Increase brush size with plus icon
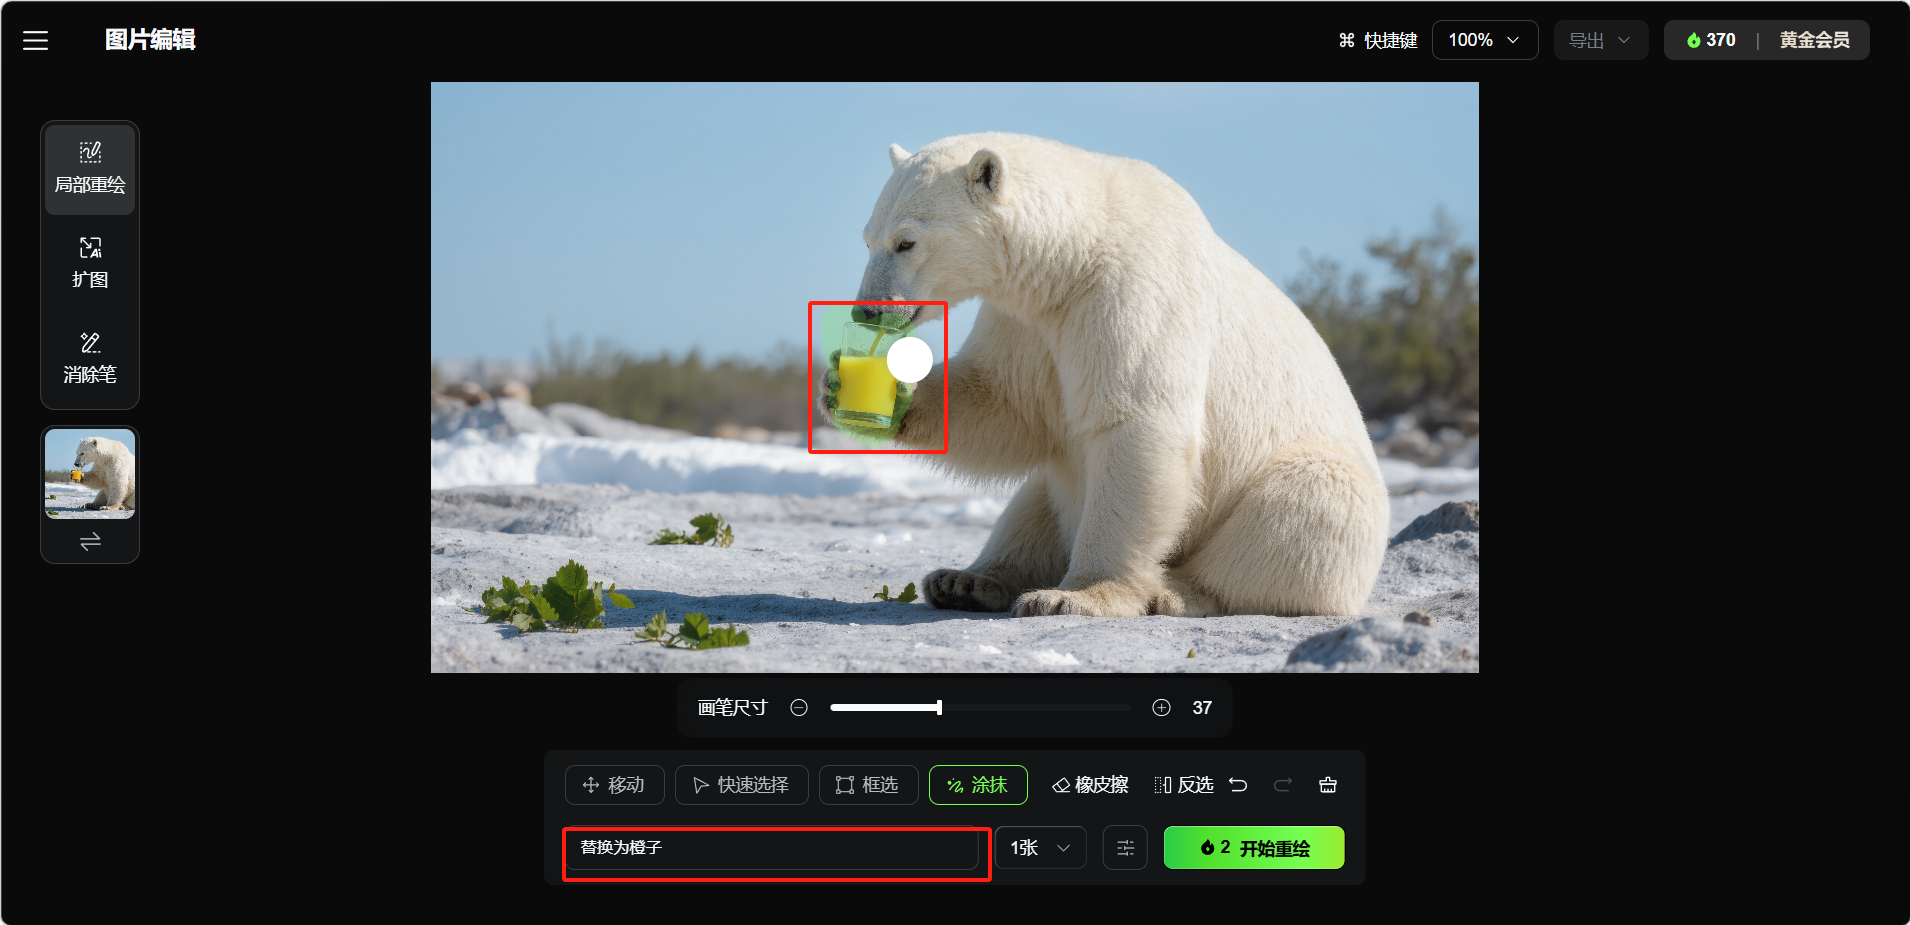The height and width of the screenshot is (925, 1910). click(1161, 708)
